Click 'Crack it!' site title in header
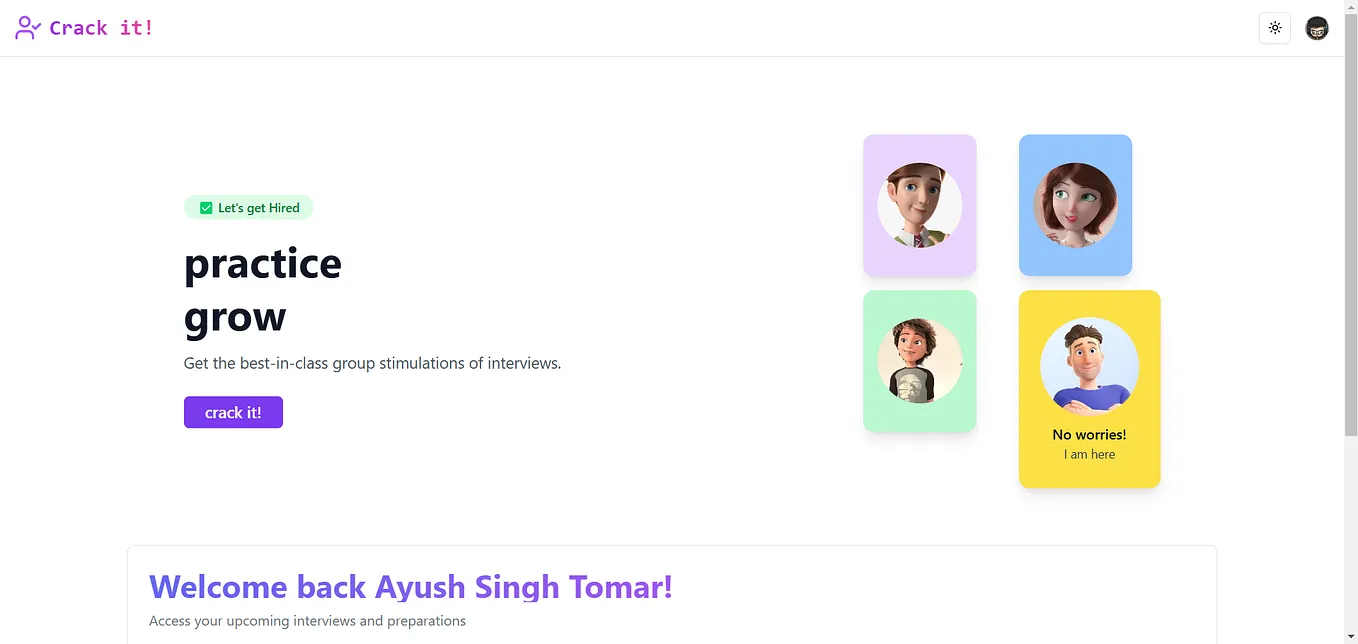 (x=103, y=27)
